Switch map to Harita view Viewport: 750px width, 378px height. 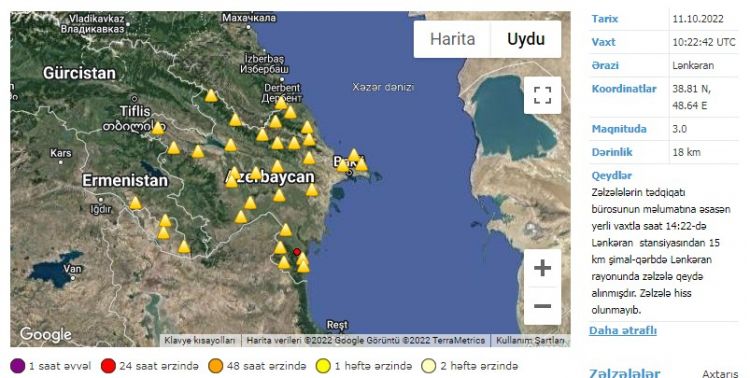point(452,39)
